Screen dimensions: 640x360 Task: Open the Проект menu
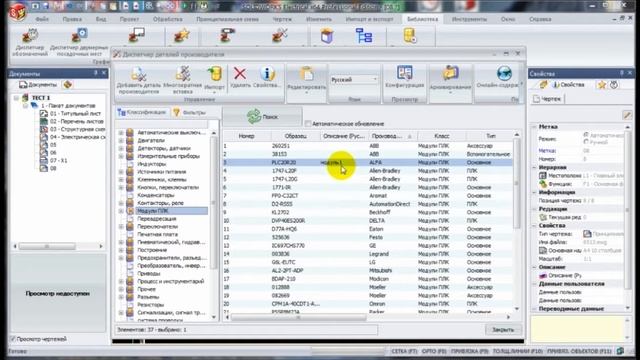tap(129, 19)
